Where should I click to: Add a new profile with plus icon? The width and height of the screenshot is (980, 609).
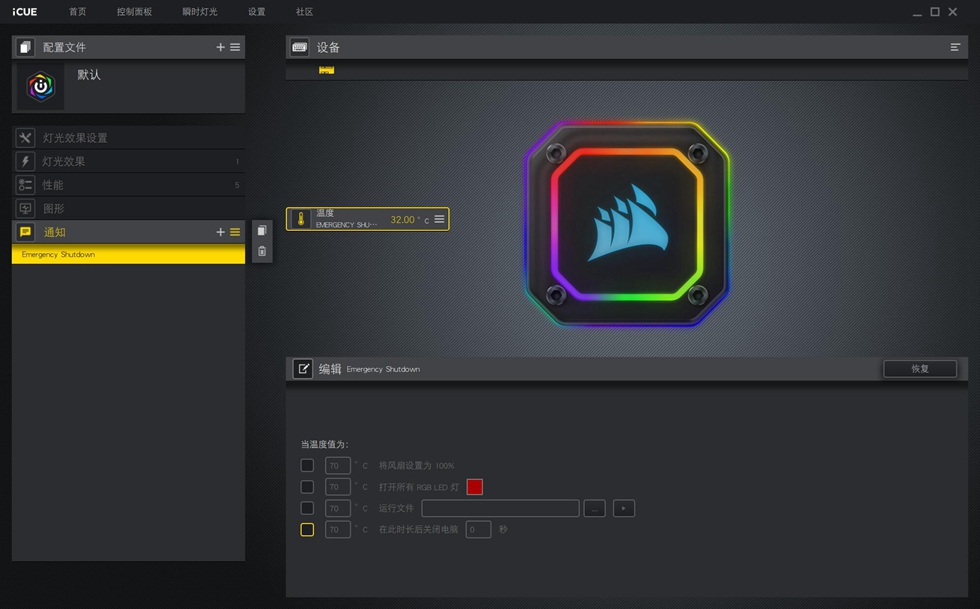tap(220, 47)
